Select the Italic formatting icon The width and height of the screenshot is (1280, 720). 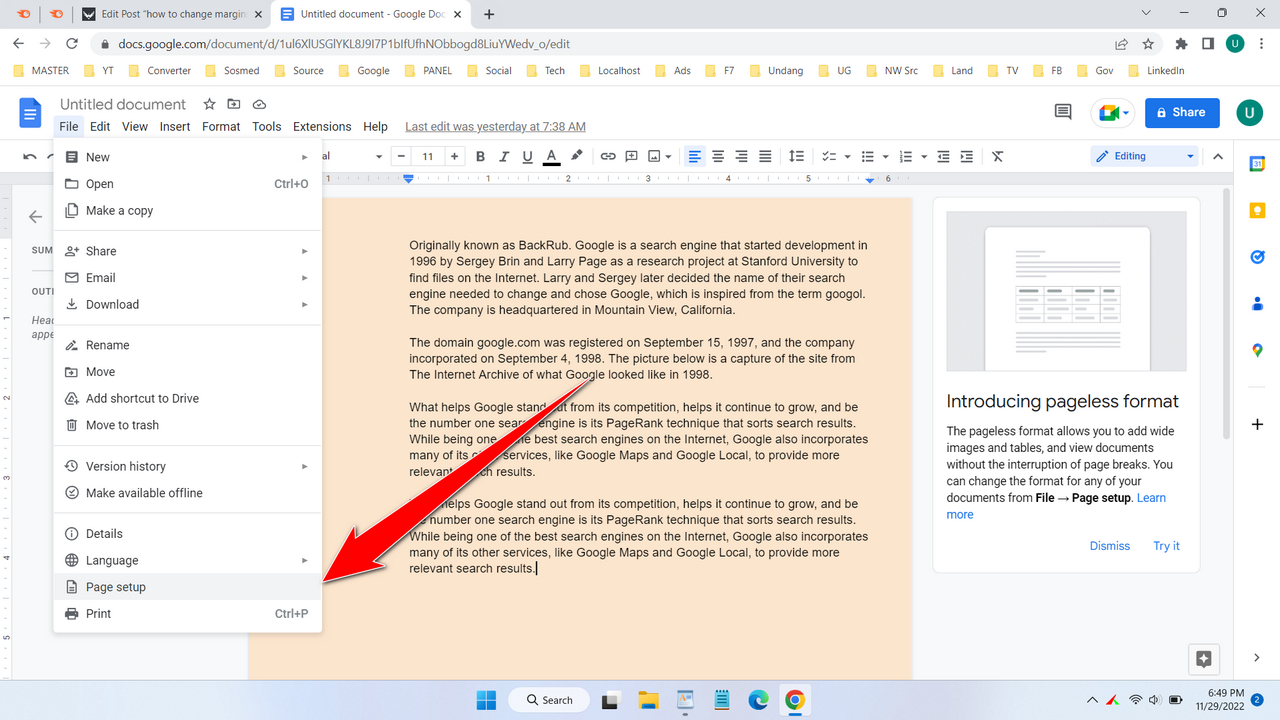(503, 156)
